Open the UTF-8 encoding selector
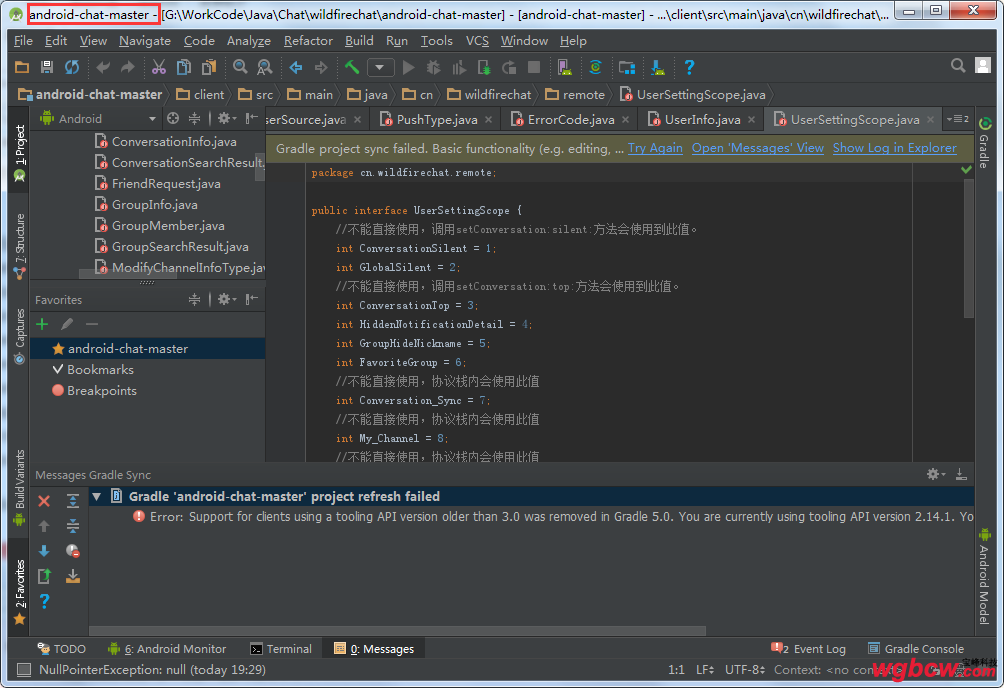Viewport: 1004px width, 688px height. (x=745, y=669)
